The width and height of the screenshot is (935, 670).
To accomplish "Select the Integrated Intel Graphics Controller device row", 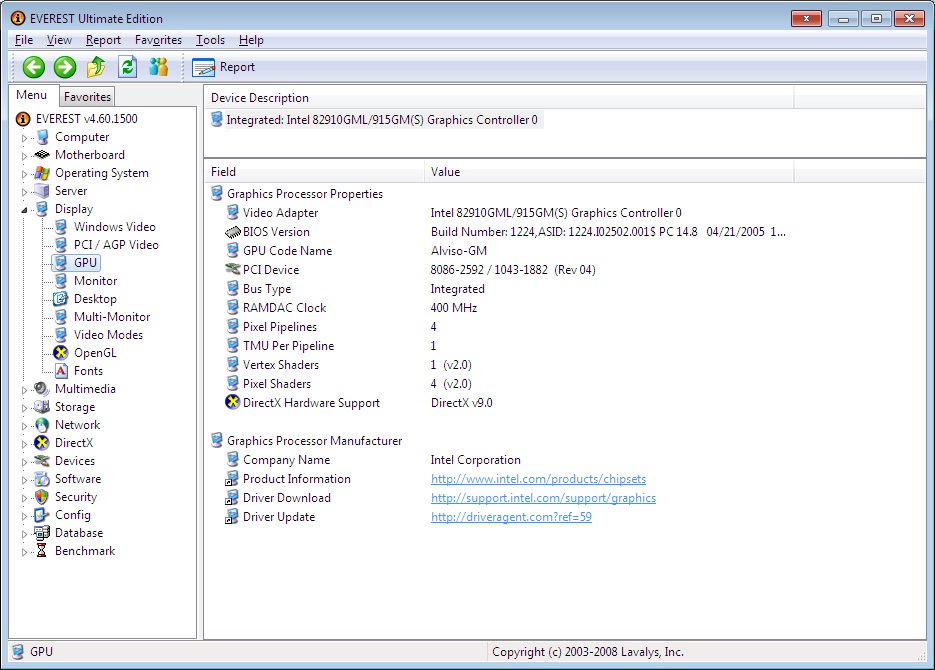I will point(375,120).
